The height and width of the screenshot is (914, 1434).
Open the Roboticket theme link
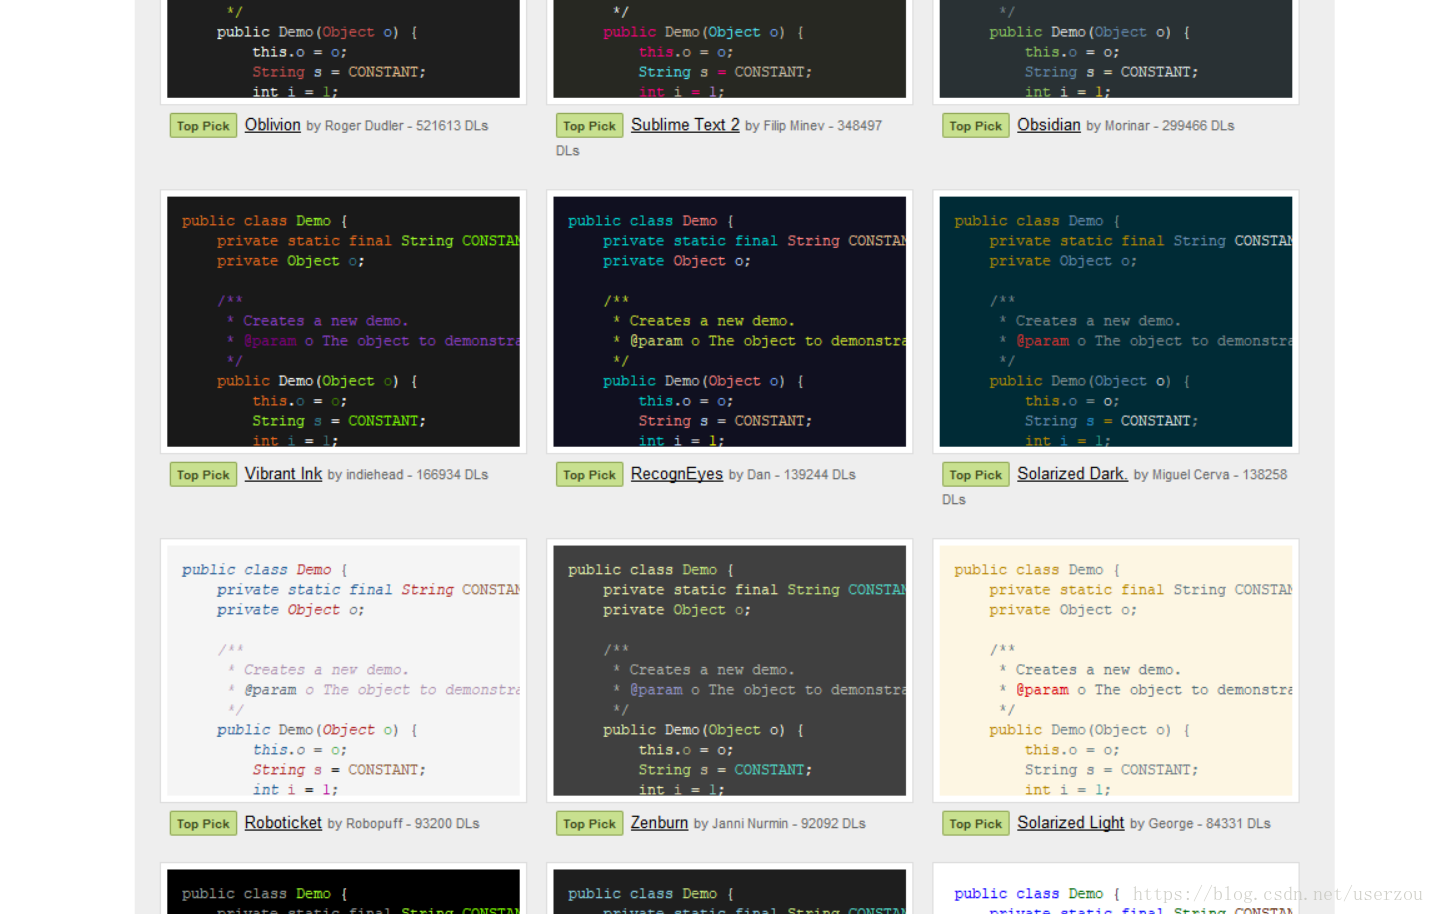pos(283,823)
